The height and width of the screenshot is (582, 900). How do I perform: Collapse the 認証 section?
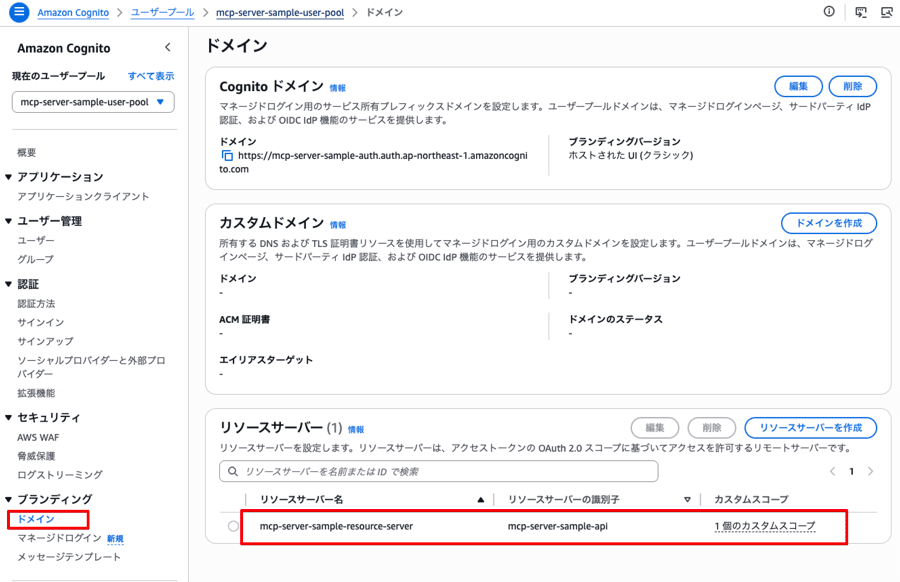tap(9, 284)
